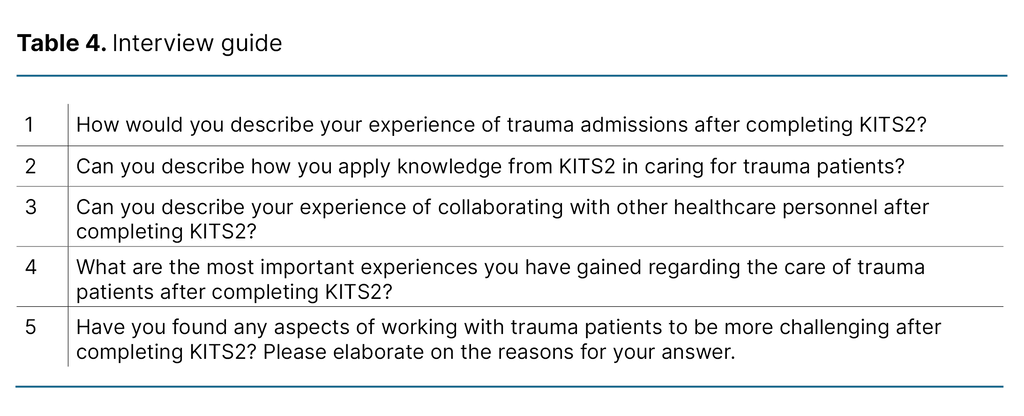The height and width of the screenshot is (416, 1024).
Task: Click 'Please elaborate on the reasons' sentence
Action: (x=499, y=352)
